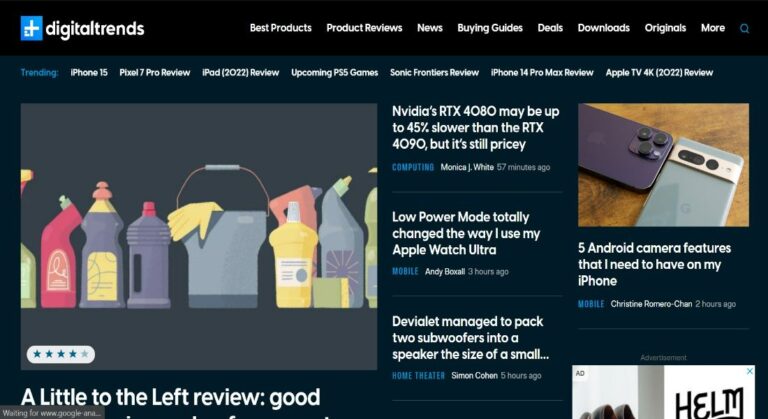This screenshot has height=419, width=768.
Task: Open the A Little to the Left review headline
Action: click(x=170, y=401)
